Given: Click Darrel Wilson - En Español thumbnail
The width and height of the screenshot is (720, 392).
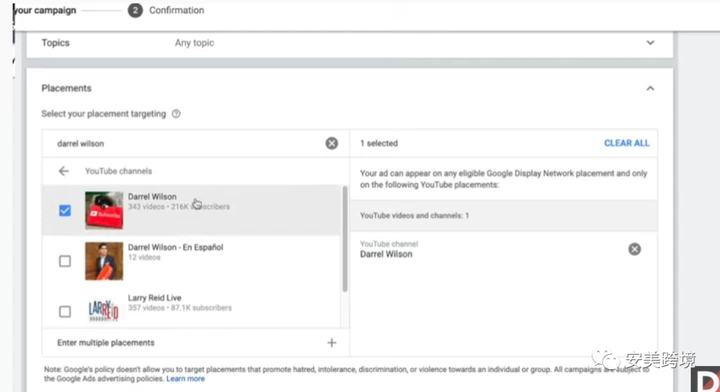Looking at the screenshot, I should coord(104,261).
